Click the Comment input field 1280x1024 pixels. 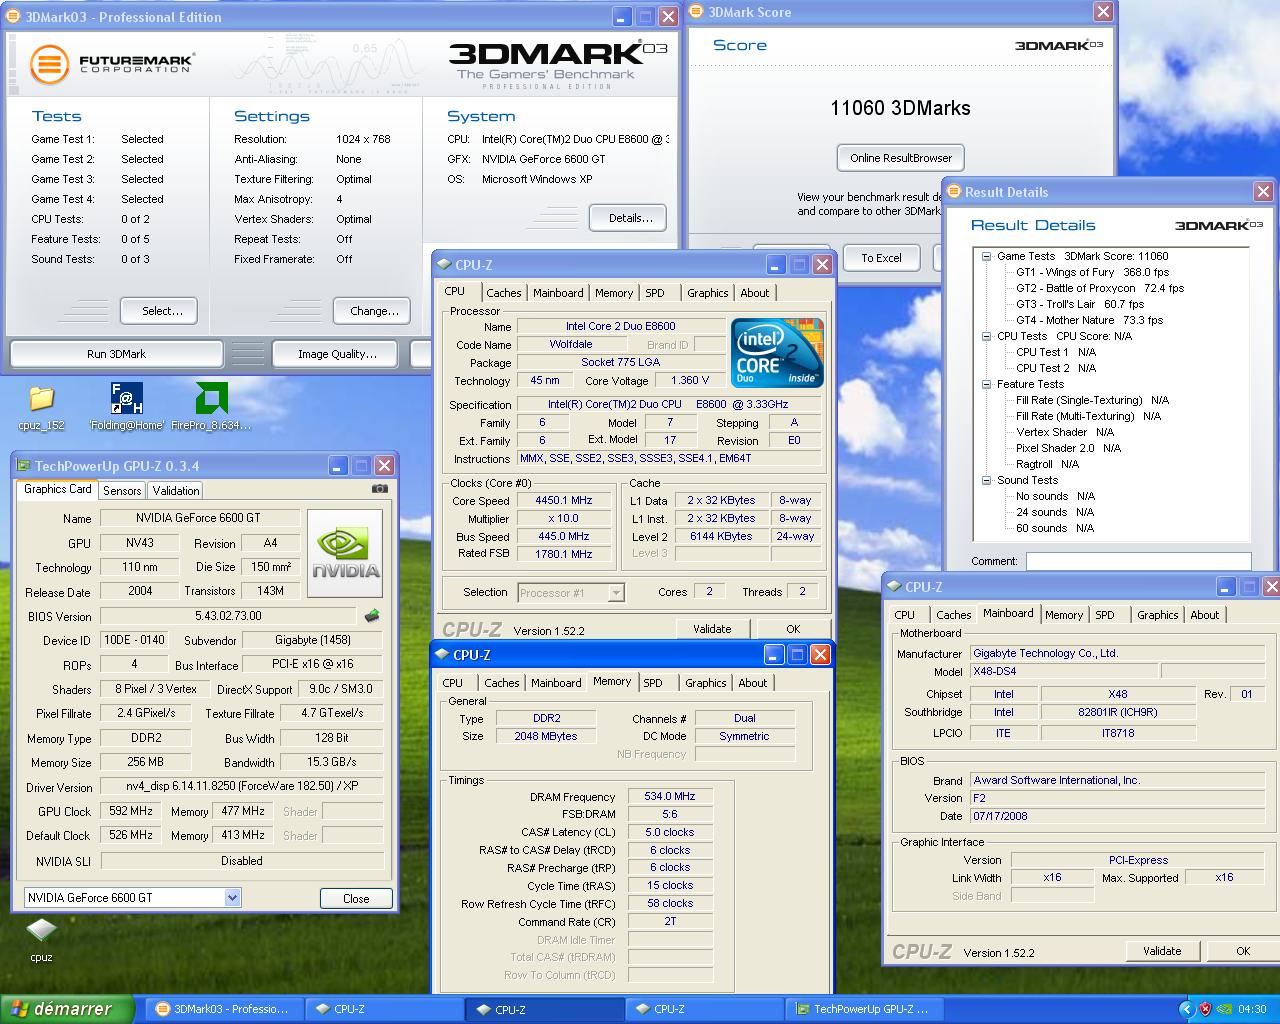1138,561
